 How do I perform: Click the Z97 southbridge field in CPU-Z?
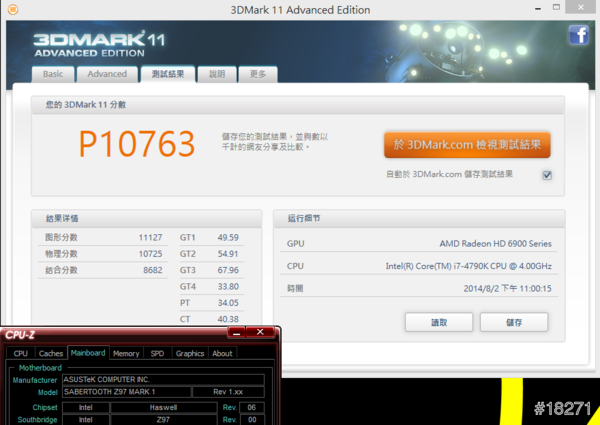tap(163, 420)
